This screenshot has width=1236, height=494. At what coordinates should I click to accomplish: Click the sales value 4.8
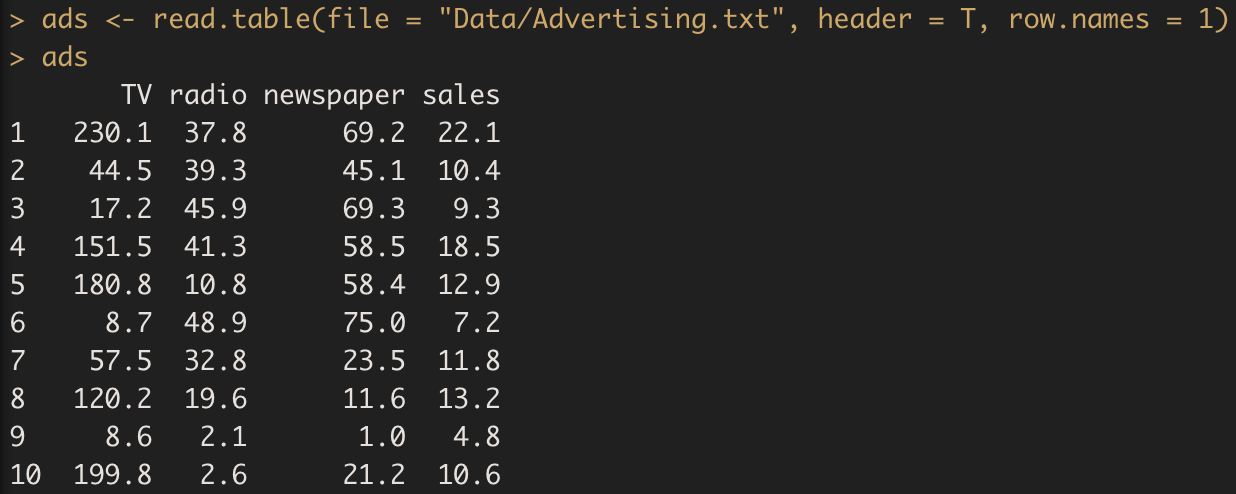point(477,436)
